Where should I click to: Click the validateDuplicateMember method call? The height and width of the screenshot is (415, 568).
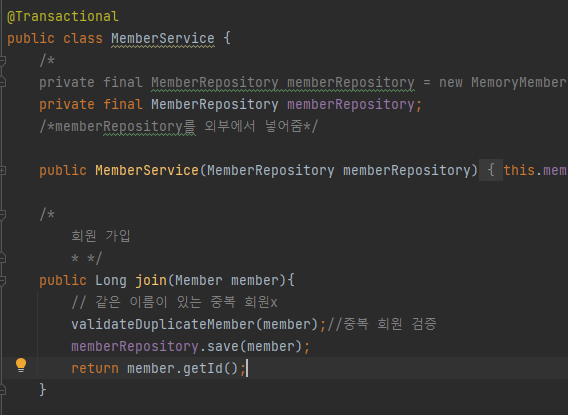[x=163, y=324]
